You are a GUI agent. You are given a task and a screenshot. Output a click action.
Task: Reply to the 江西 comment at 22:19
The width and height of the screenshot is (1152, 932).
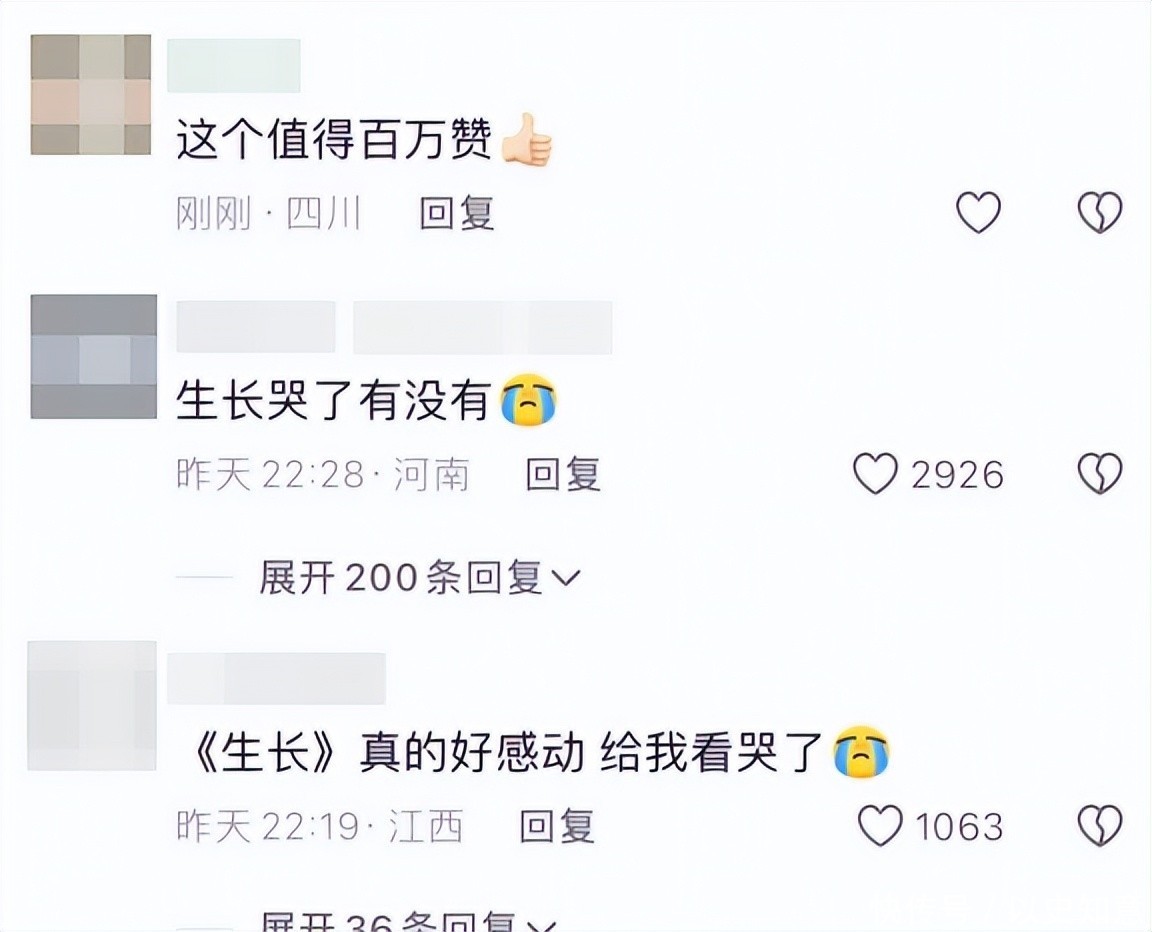[x=556, y=827]
